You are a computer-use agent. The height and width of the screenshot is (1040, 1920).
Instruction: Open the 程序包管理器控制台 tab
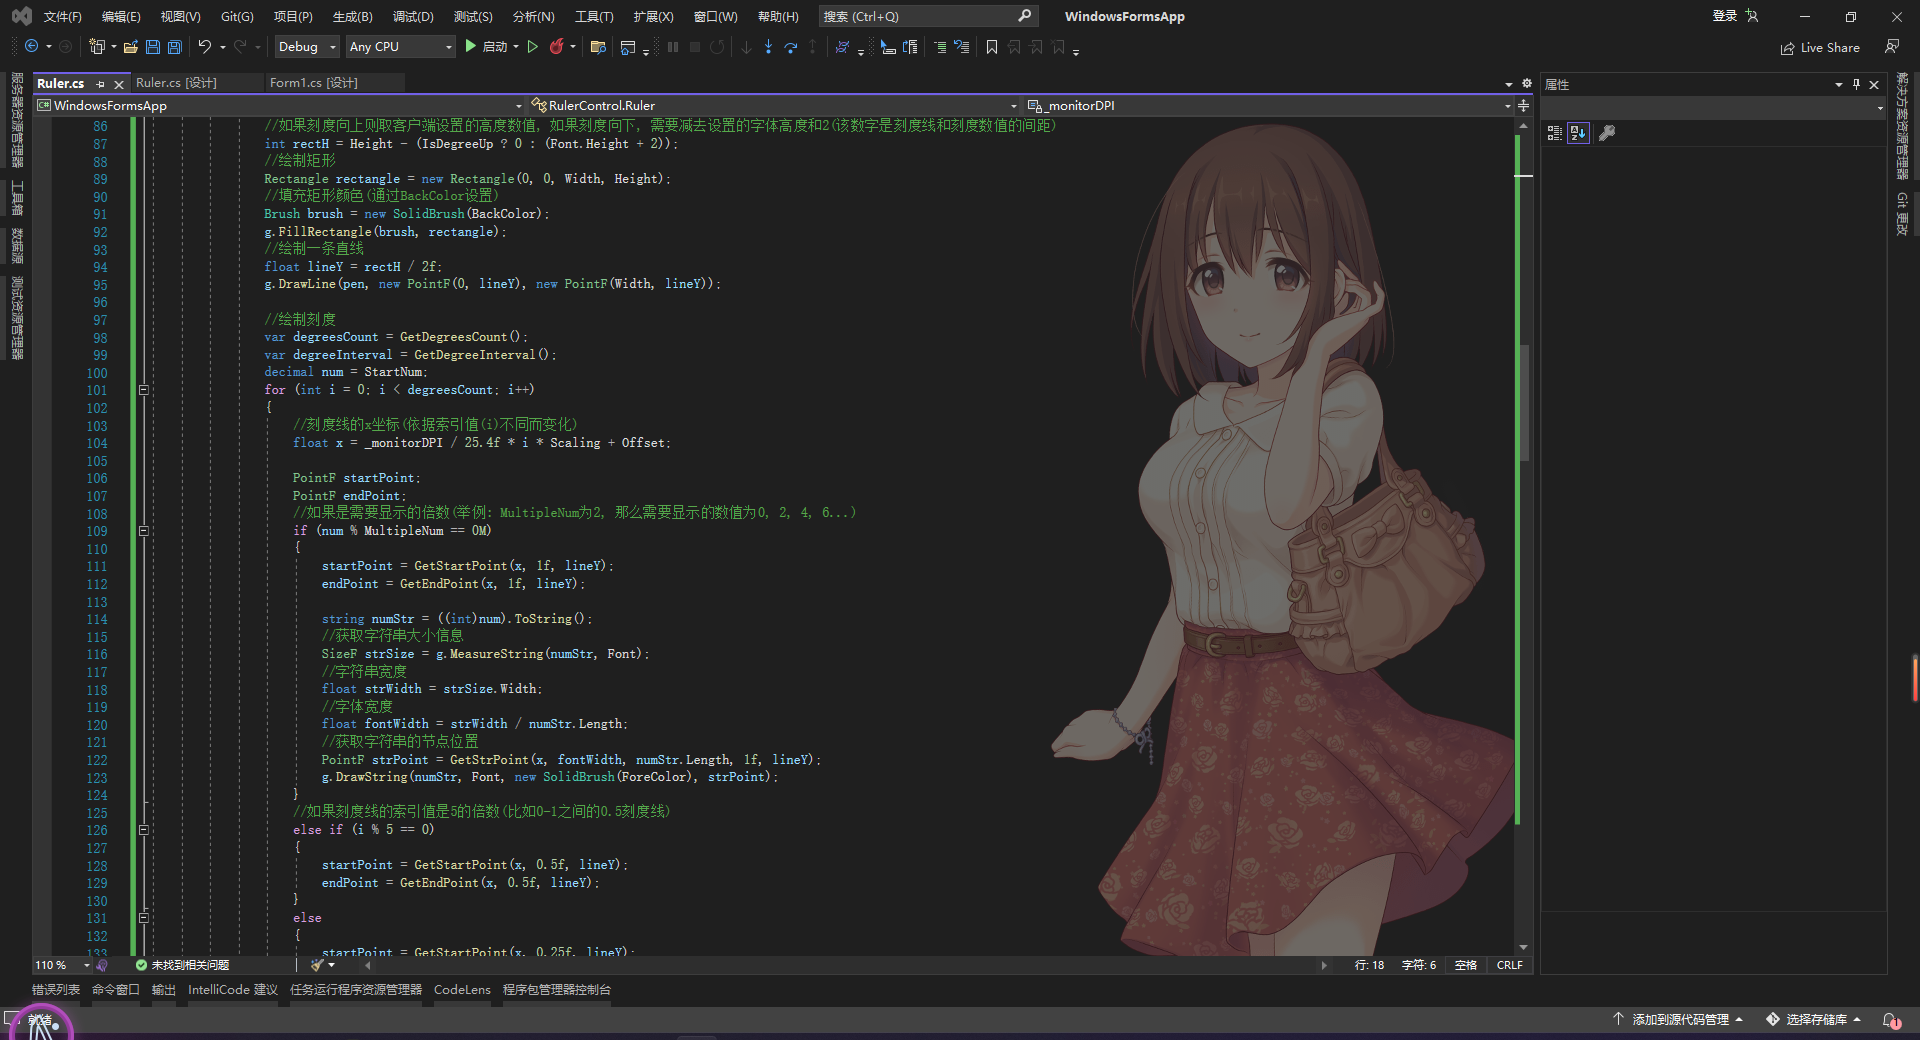[557, 989]
